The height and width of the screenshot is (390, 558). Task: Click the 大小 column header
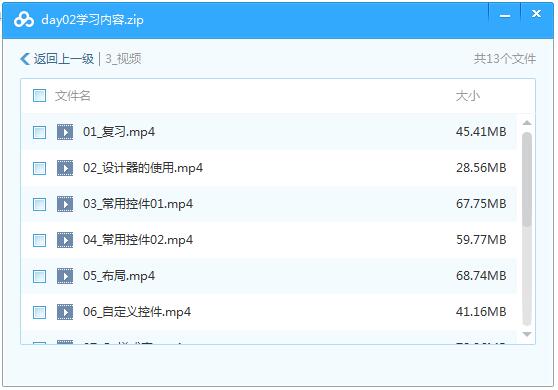click(x=468, y=96)
